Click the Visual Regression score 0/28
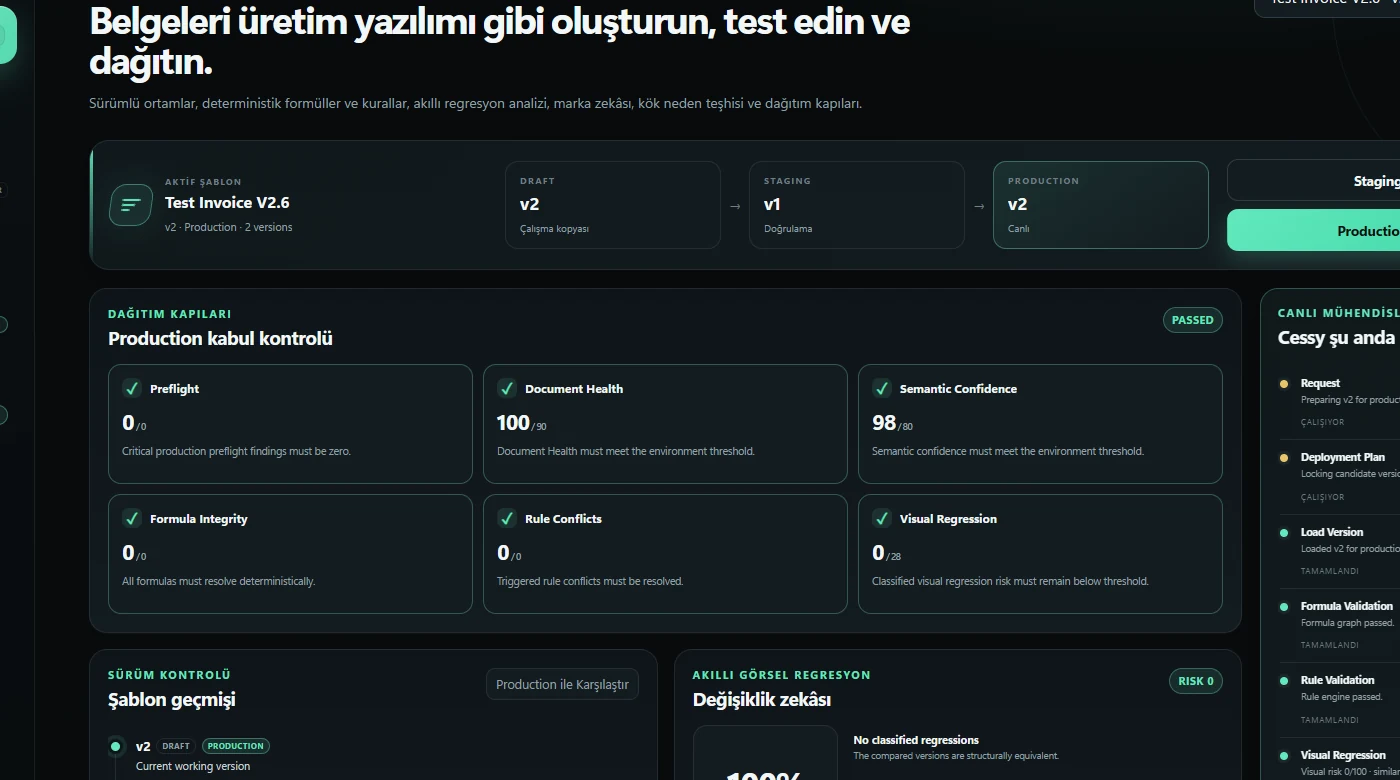This screenshot has width=1400, height=780. (x=886, y=553)
